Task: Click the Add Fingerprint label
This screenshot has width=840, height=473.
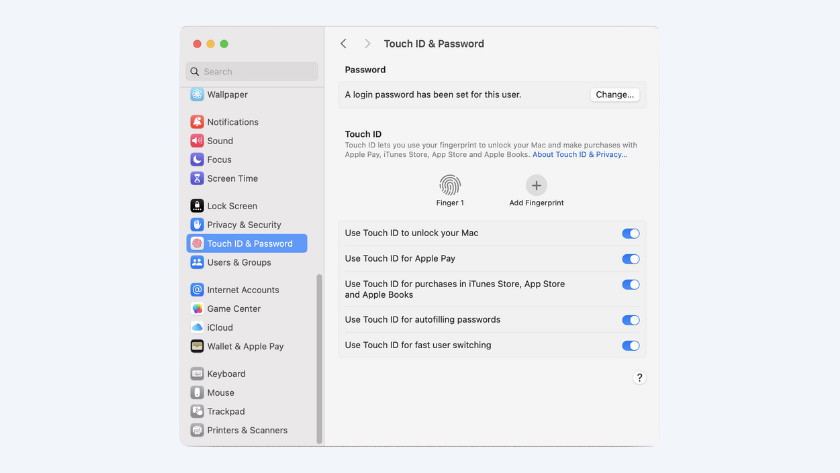Action: pyautogui.click(x=536, y=202)
